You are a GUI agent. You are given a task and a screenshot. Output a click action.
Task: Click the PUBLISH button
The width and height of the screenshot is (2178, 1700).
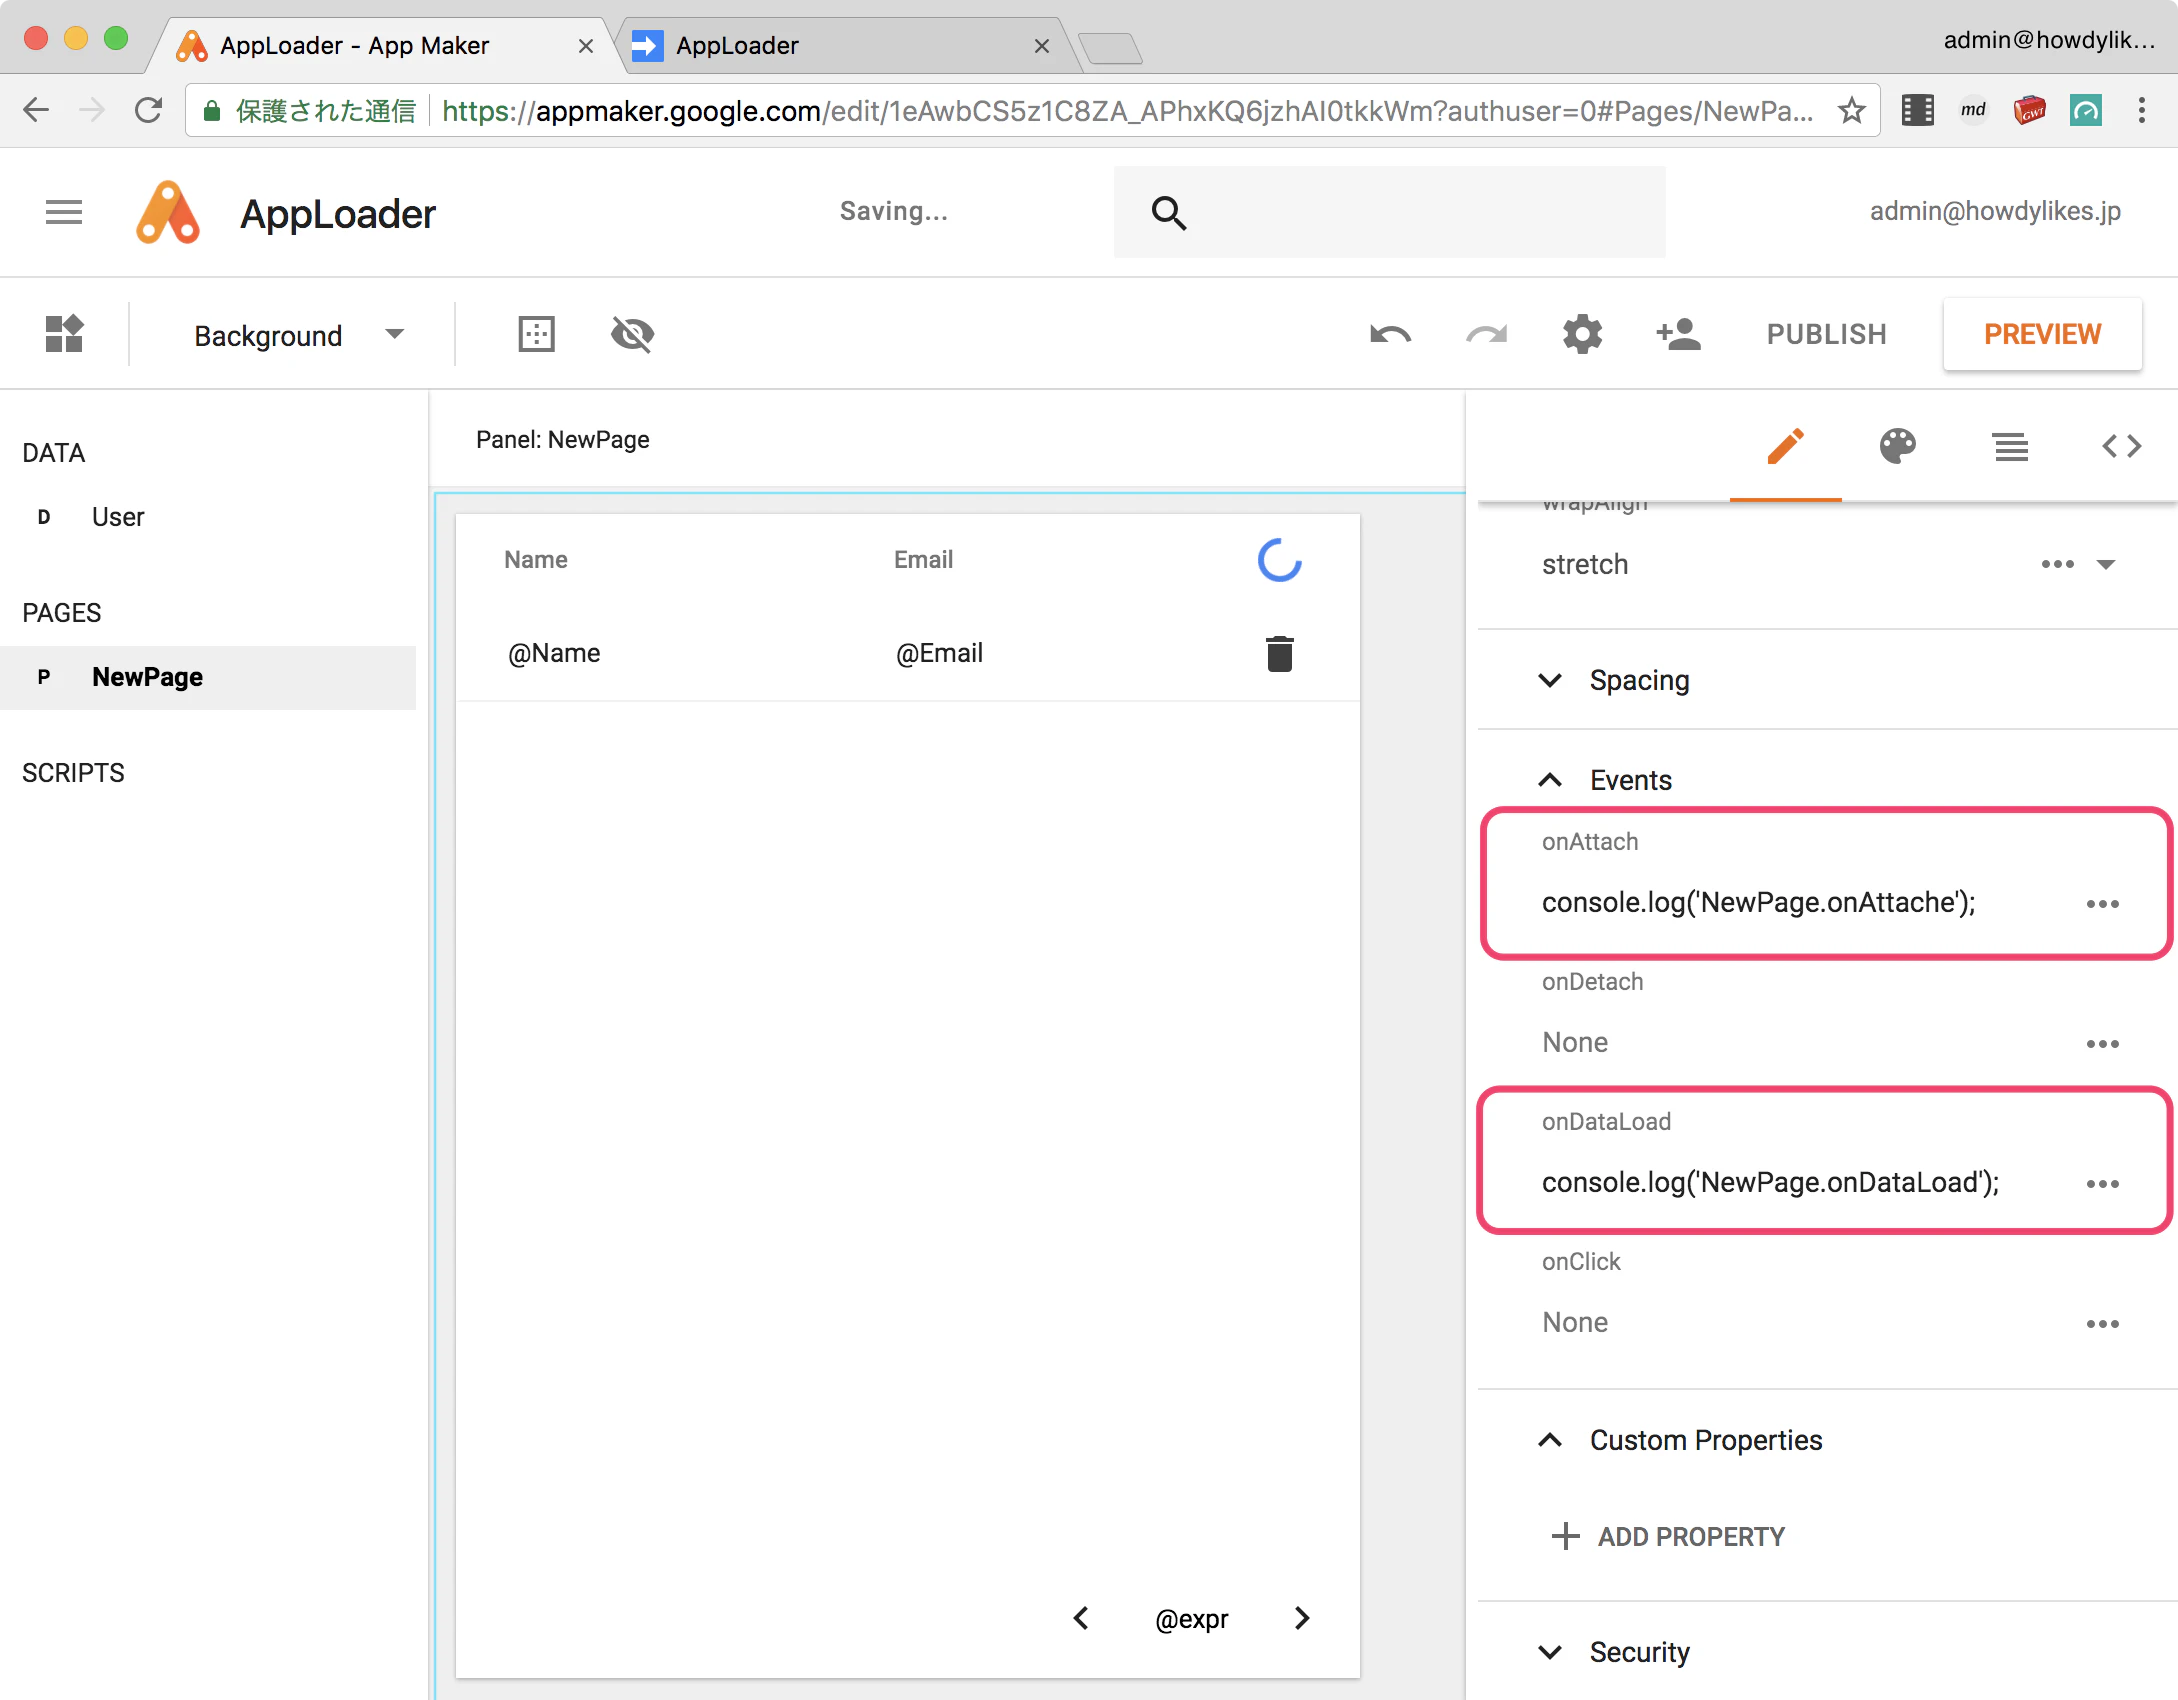point(1826,334)
